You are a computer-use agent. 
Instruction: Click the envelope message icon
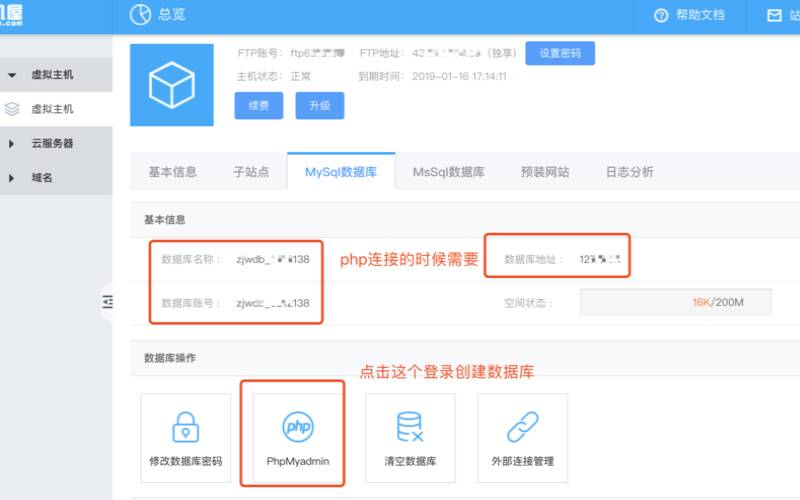(774, 16)
